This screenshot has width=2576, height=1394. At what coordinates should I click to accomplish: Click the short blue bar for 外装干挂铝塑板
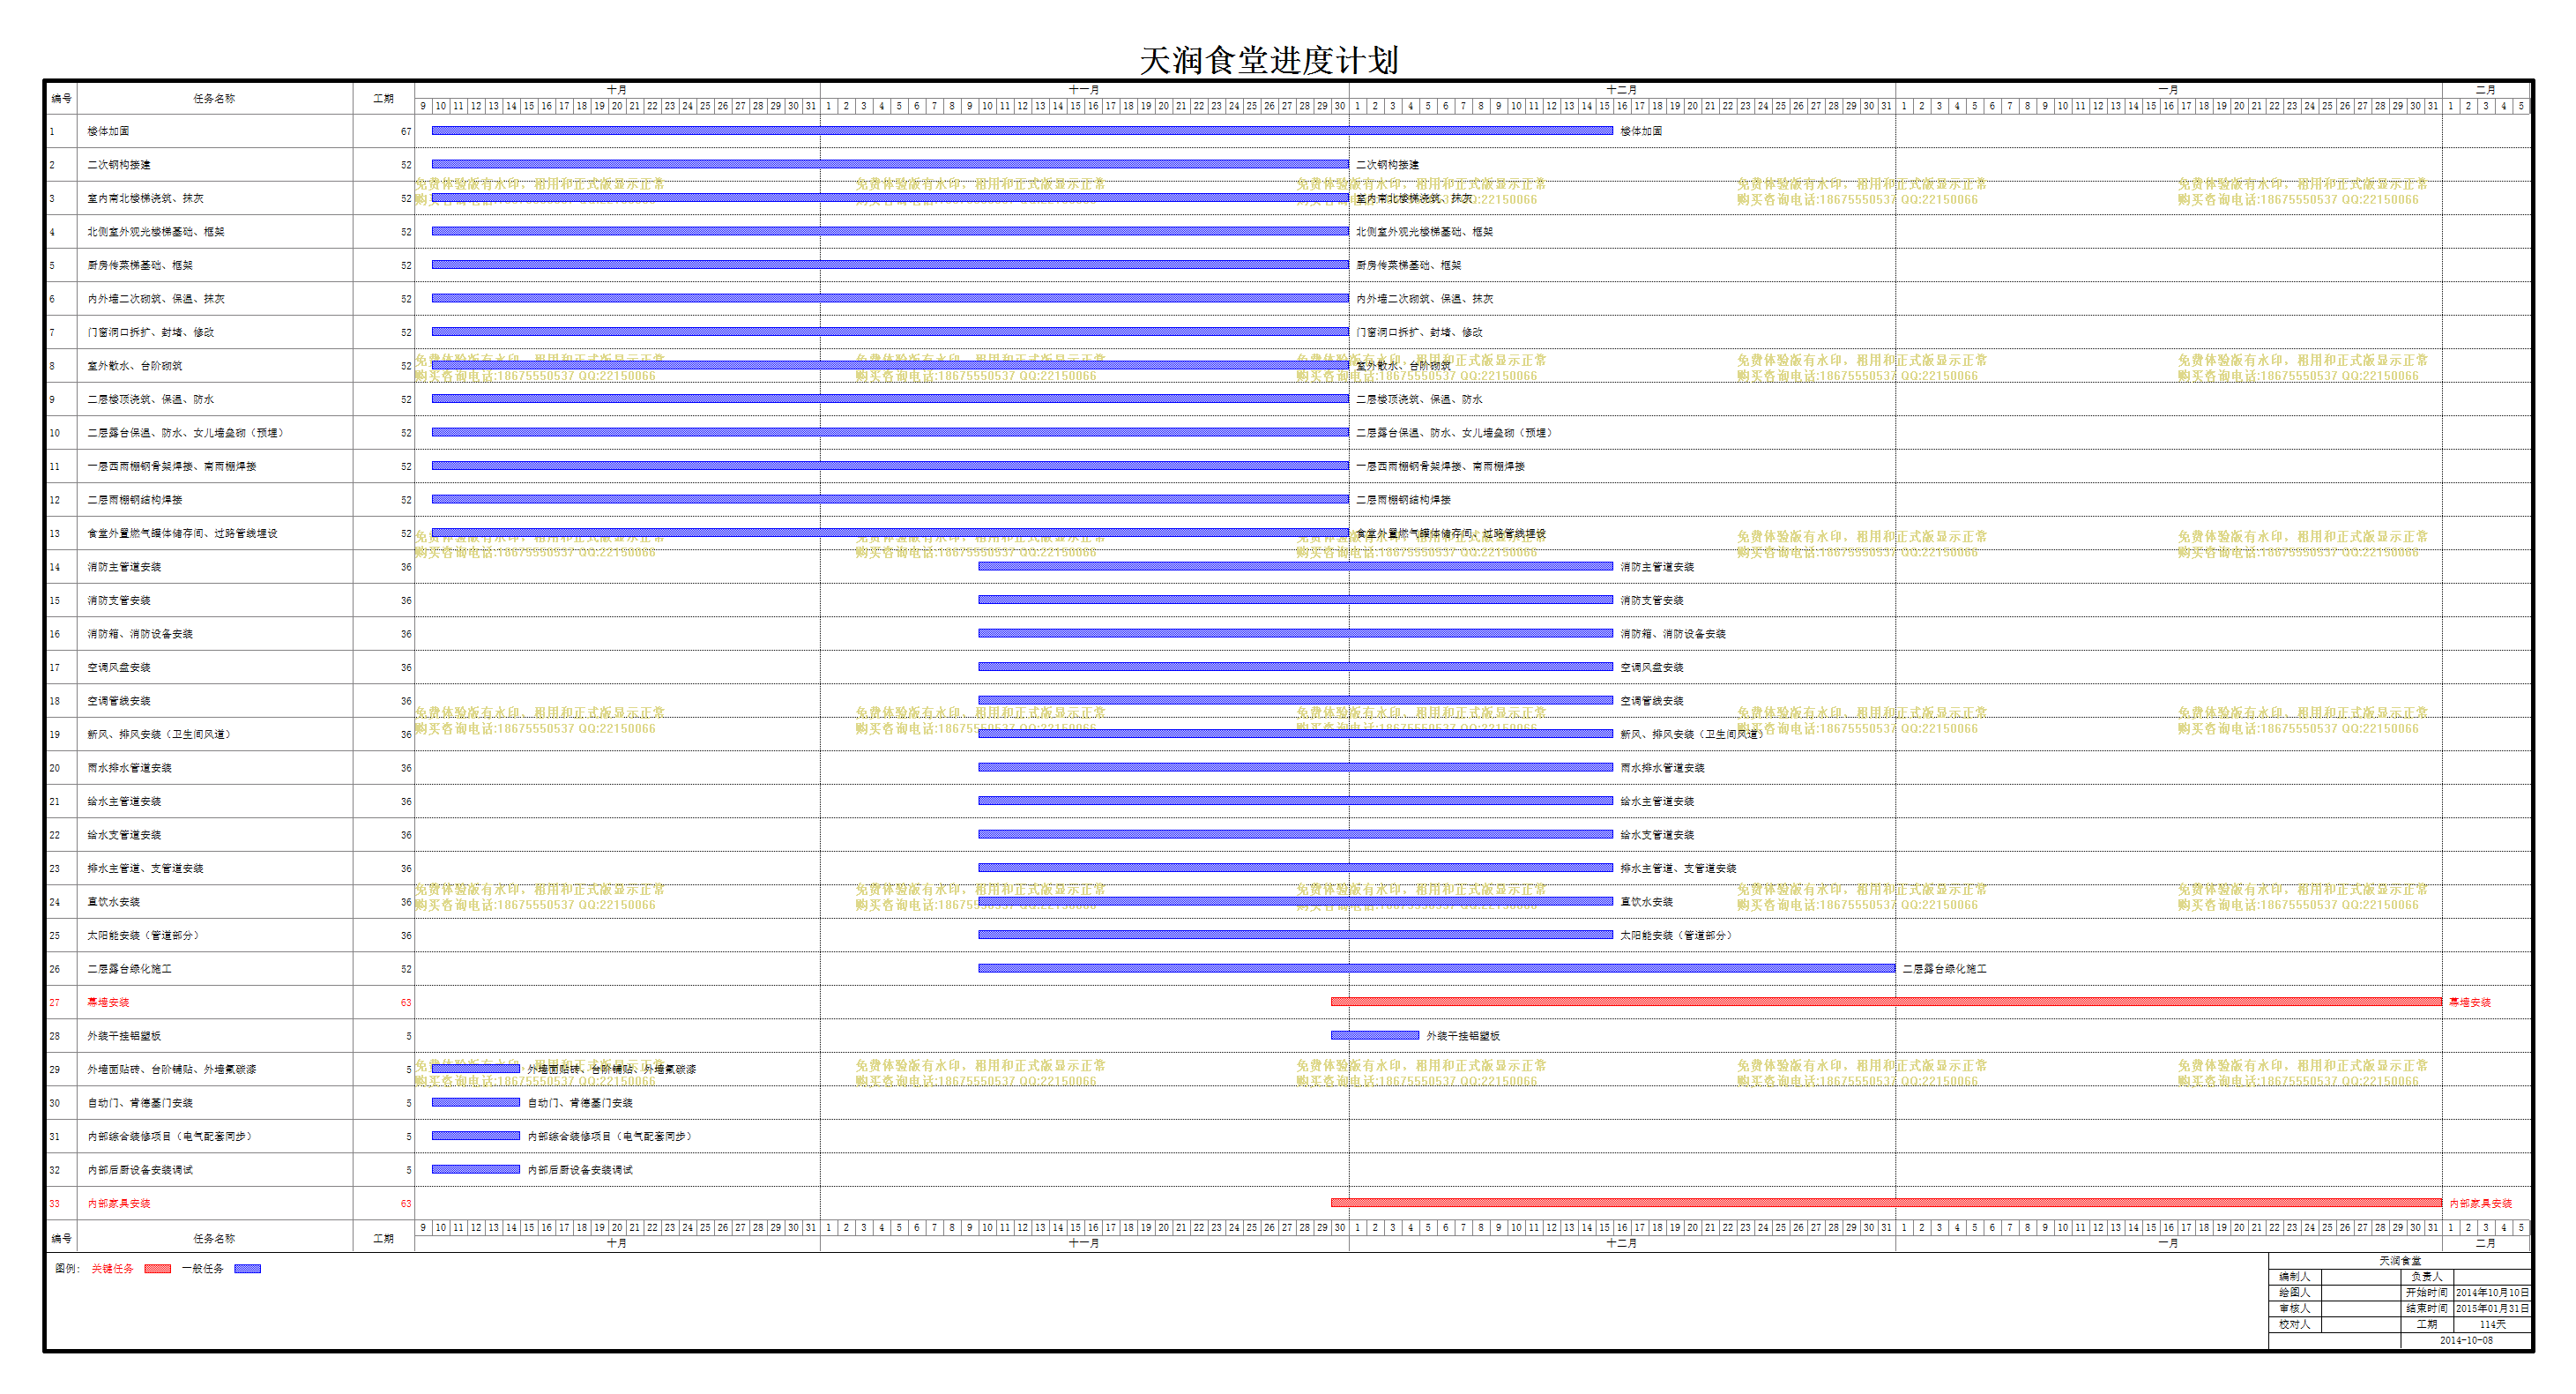1375,1035
